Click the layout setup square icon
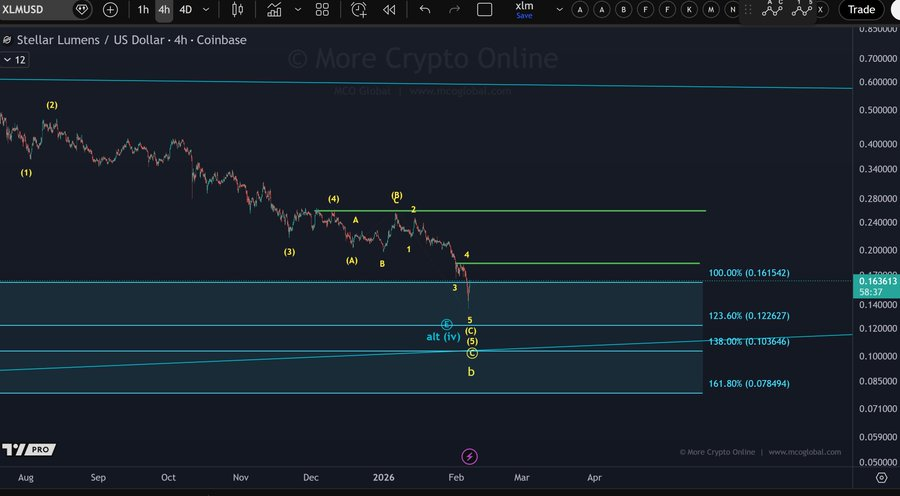Viewport: 900px width, 496px height. [x=485, y=10]
